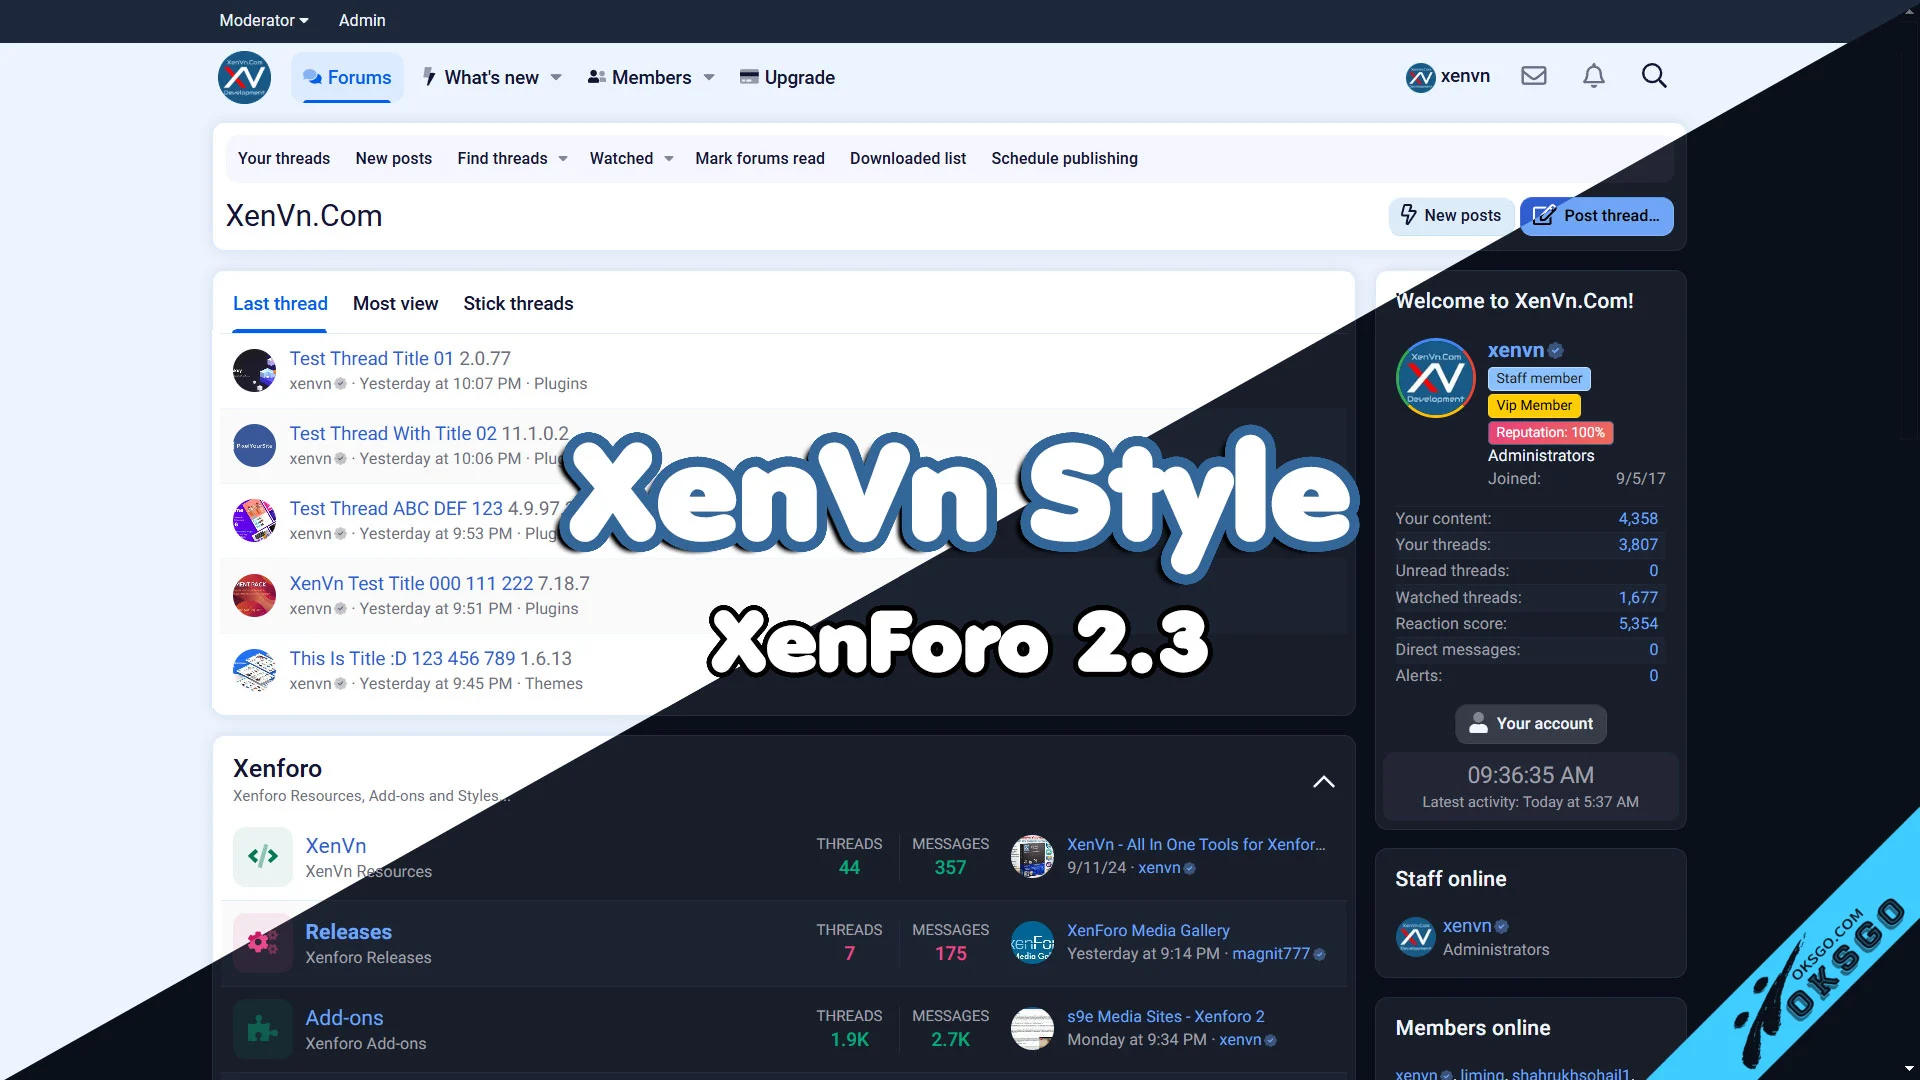Open thread XenVn Test Title 000 111 222
Screen dimensions: 1920x1080
[x=411, y=583]
